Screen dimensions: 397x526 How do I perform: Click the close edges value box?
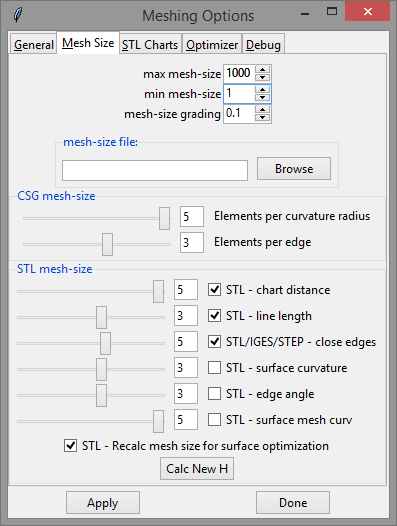[x=186, y=341]
